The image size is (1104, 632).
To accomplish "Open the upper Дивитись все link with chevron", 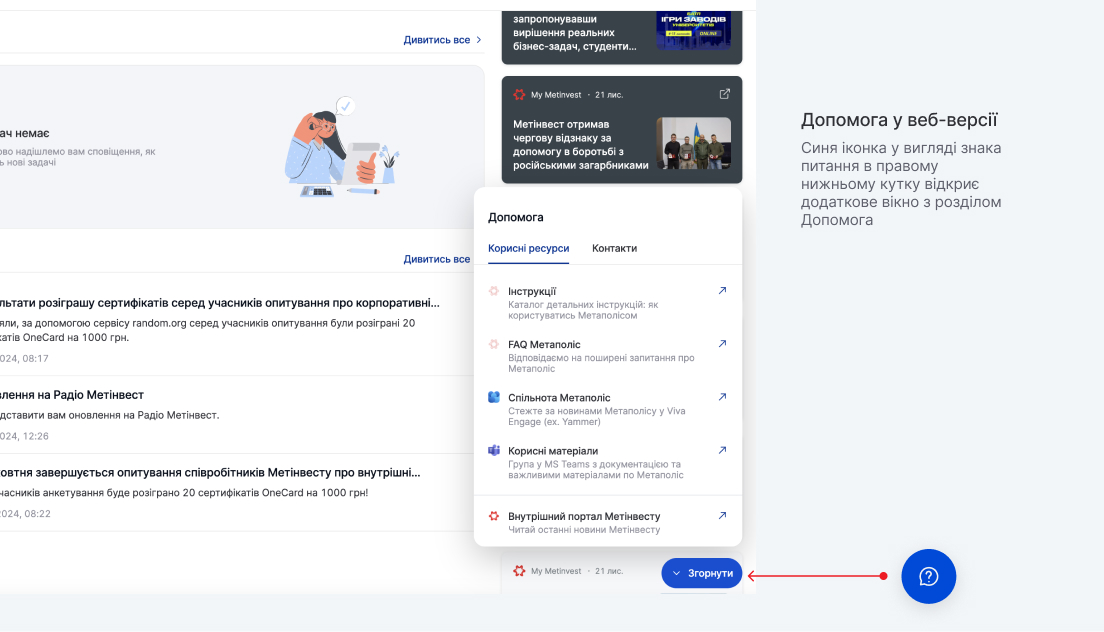I will [x=442, y=40].
